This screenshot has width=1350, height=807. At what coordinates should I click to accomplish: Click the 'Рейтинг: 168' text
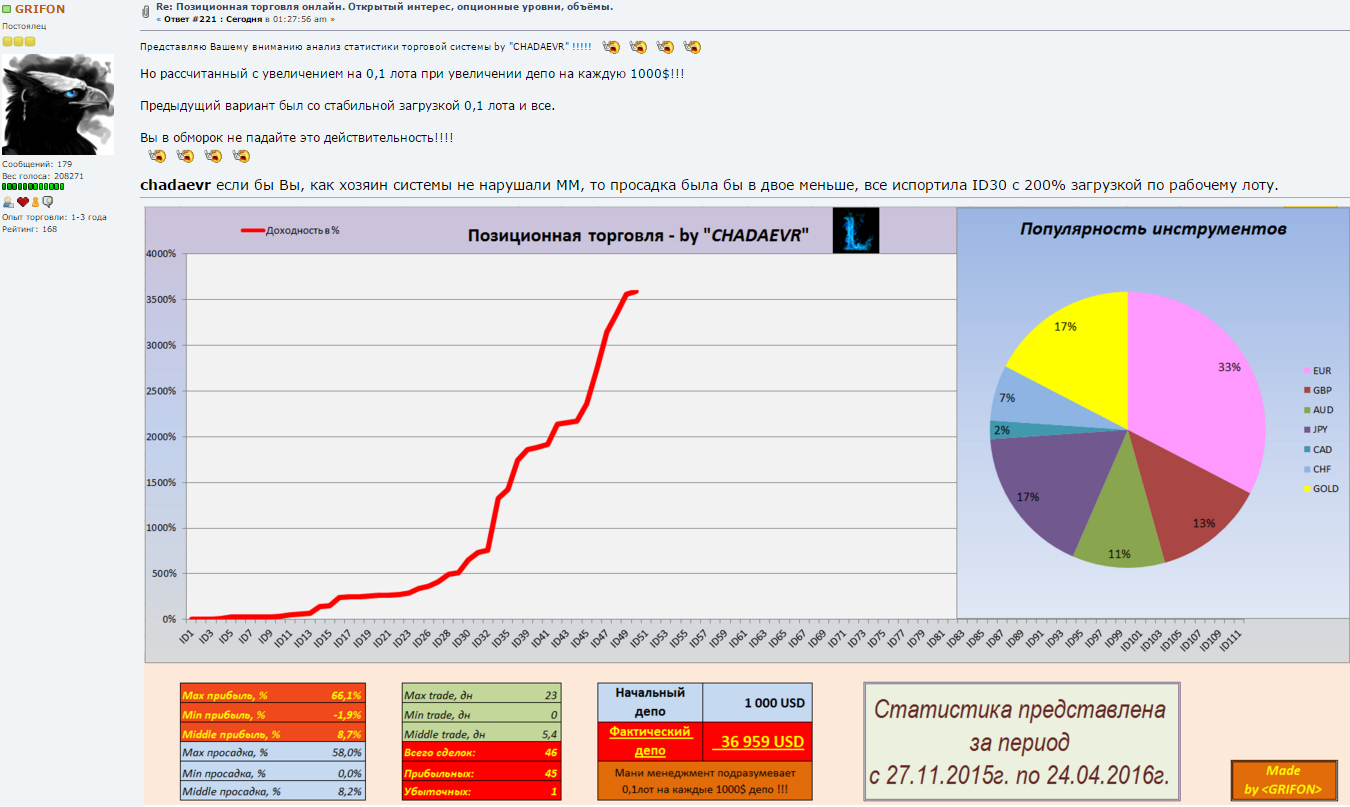(x=30, y=229)
